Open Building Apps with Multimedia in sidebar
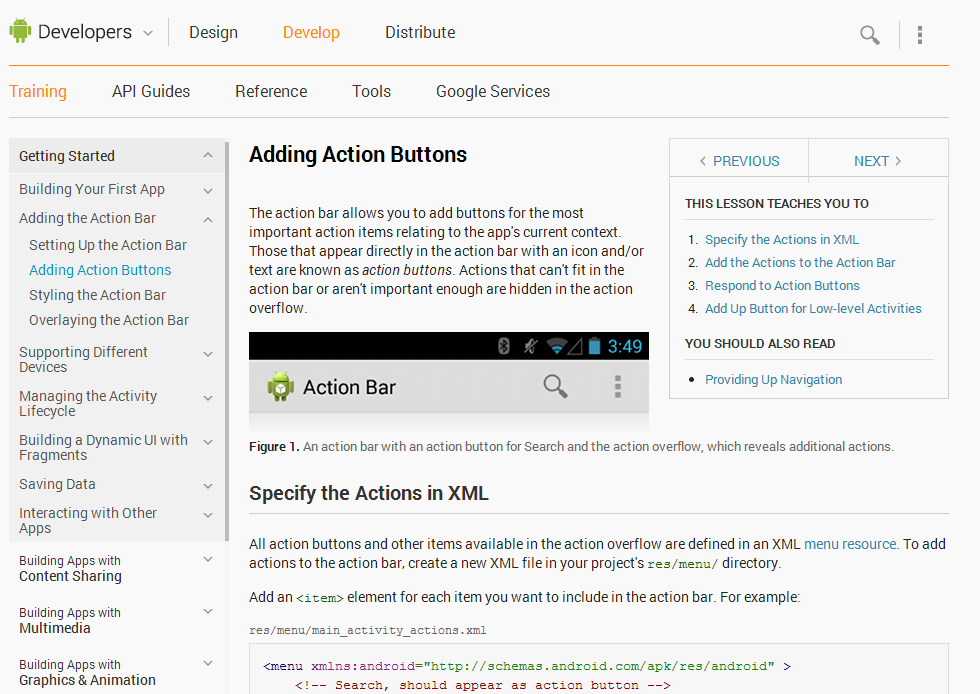Viewport: 980px width, 694px height. (x=69, y=620)
